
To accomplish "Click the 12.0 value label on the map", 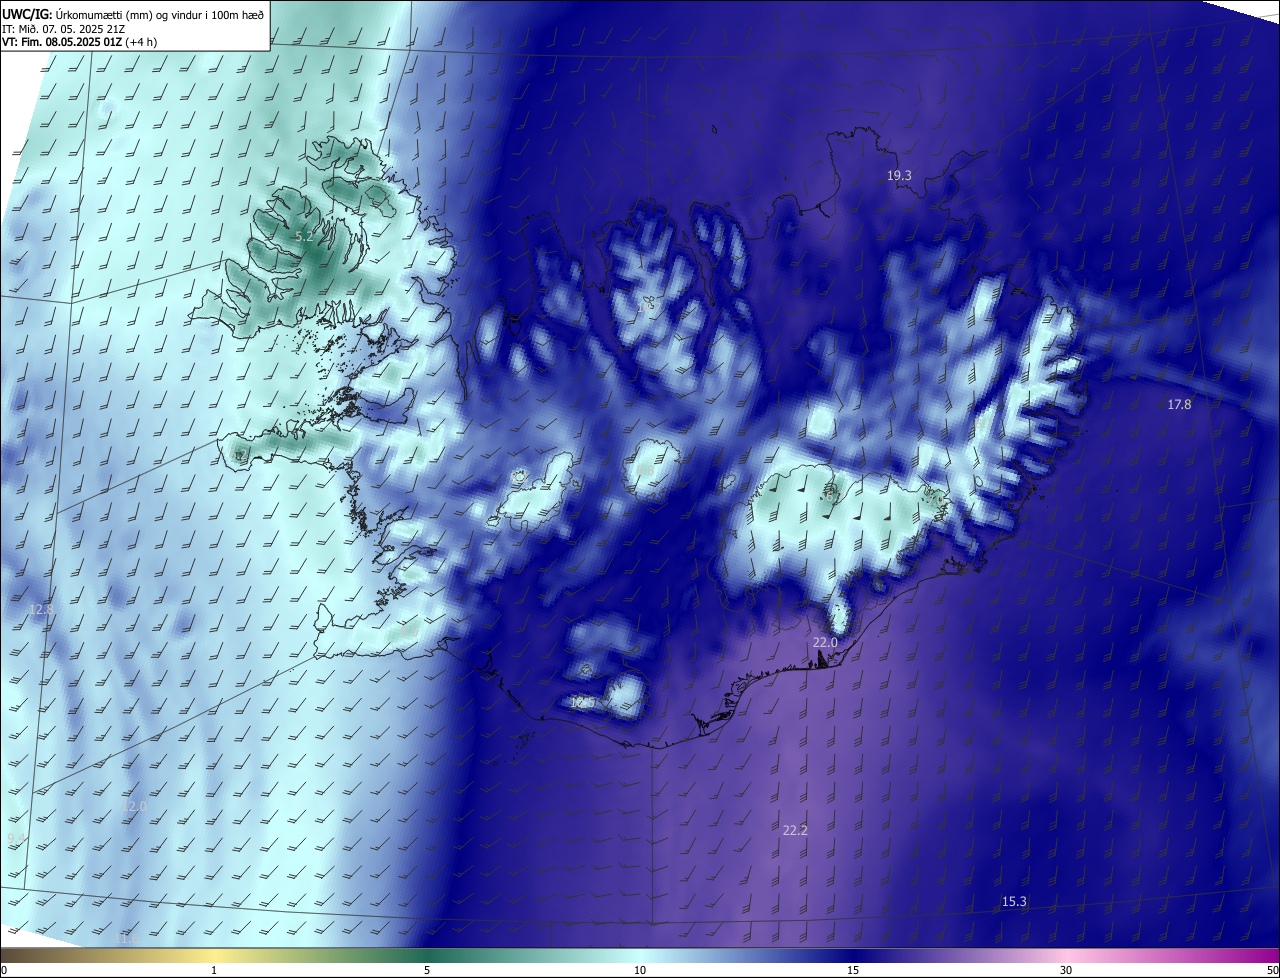I will 133,805.
